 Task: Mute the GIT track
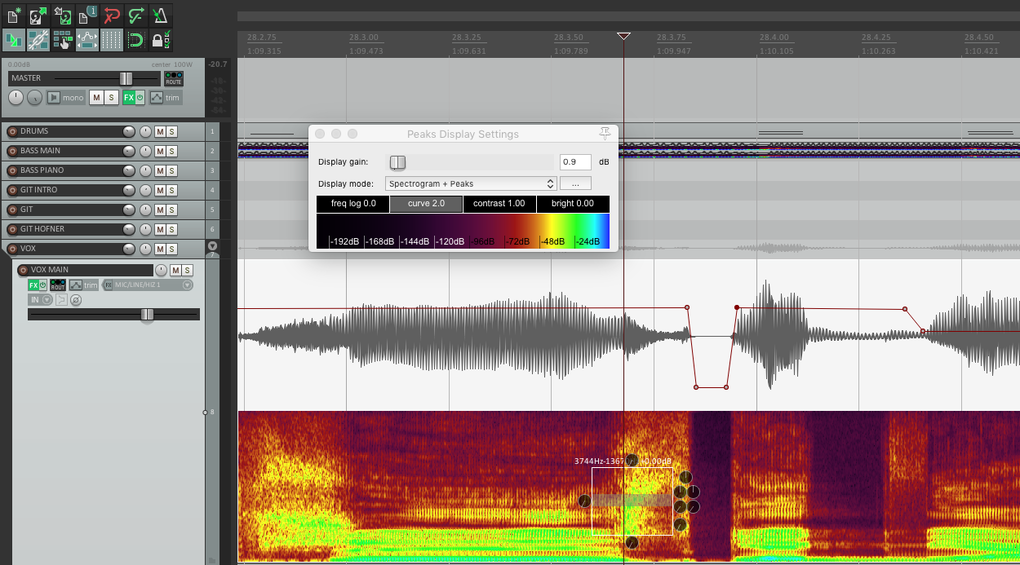coord(160,209)
